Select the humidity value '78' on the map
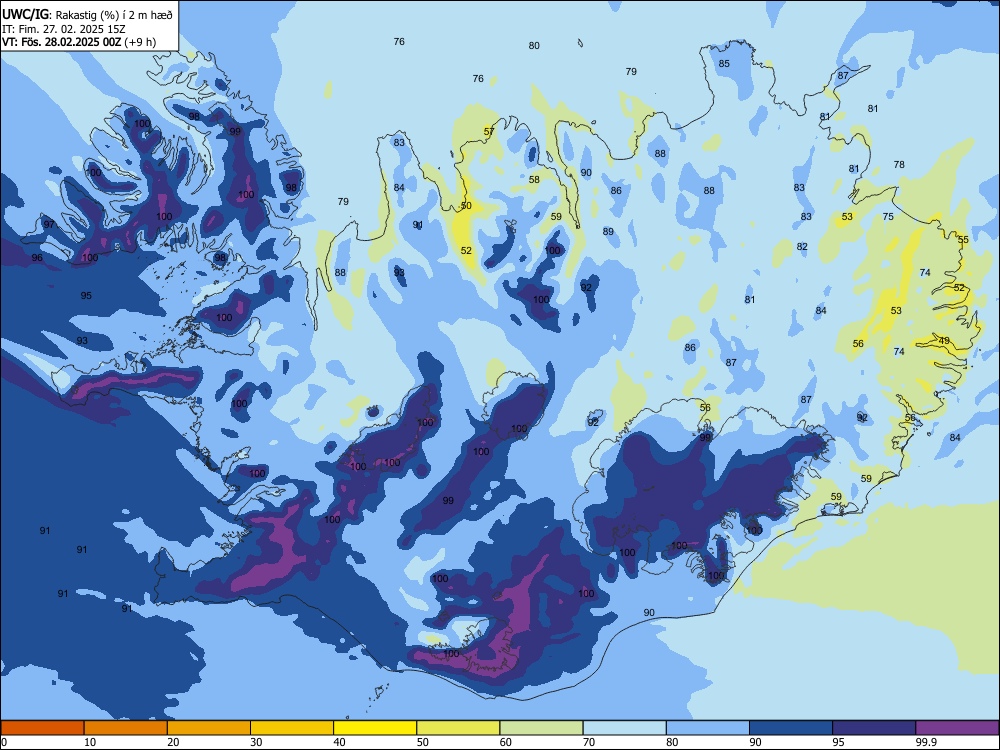 coord(899,165)
